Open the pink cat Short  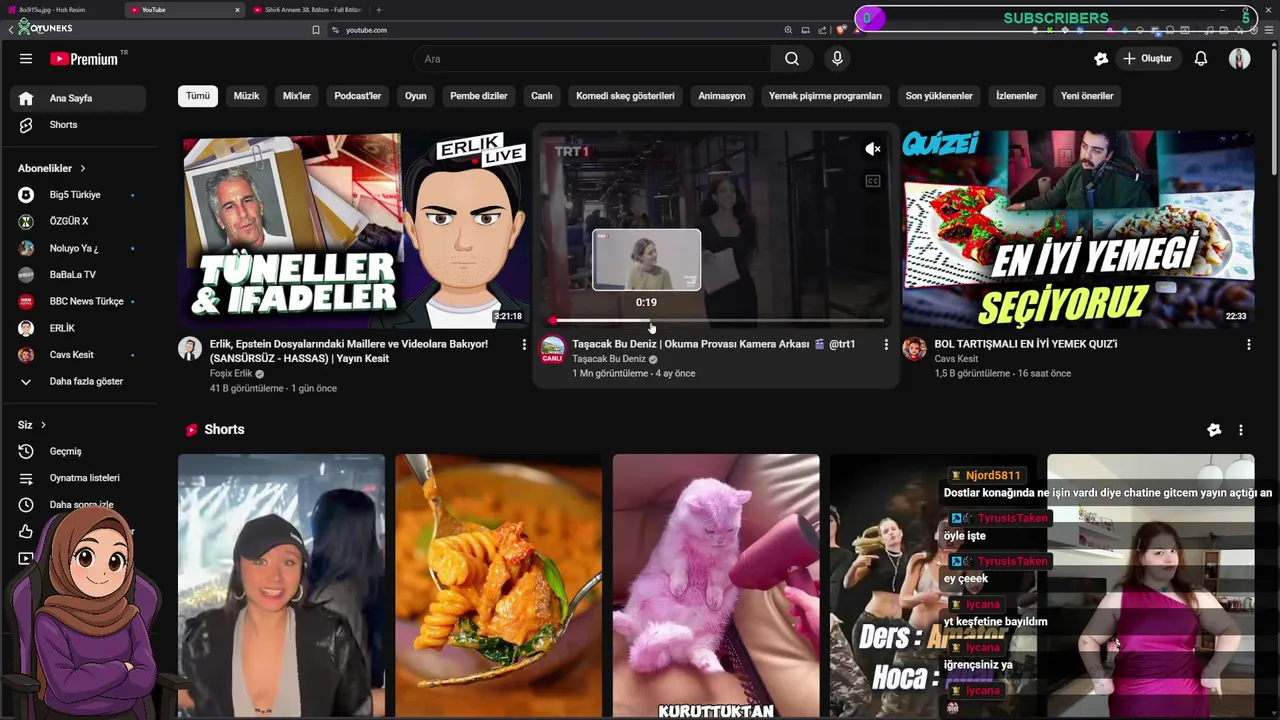pyautogui.click(x=716, y=586)
